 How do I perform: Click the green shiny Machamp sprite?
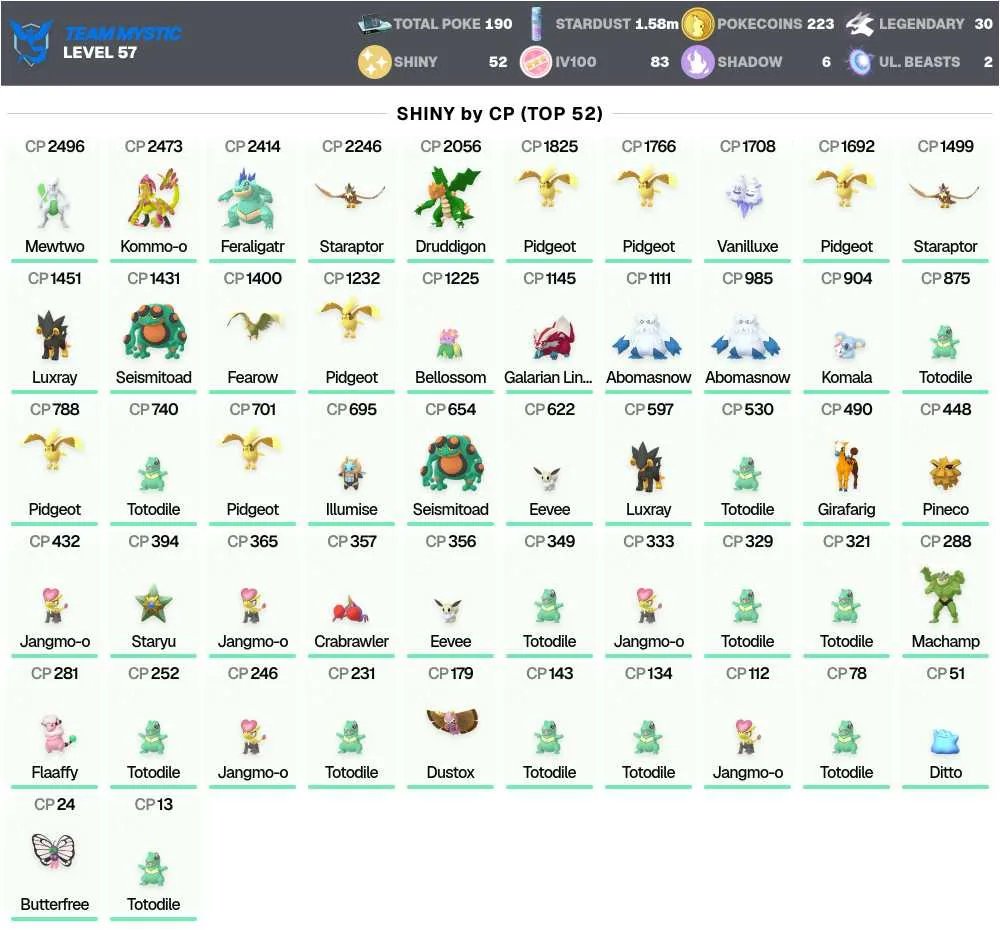click(x=945, y=594)
